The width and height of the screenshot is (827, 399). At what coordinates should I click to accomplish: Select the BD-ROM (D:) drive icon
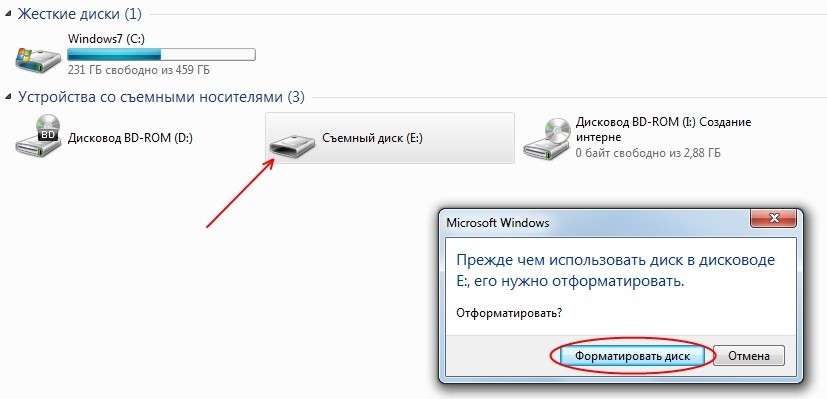39,137
